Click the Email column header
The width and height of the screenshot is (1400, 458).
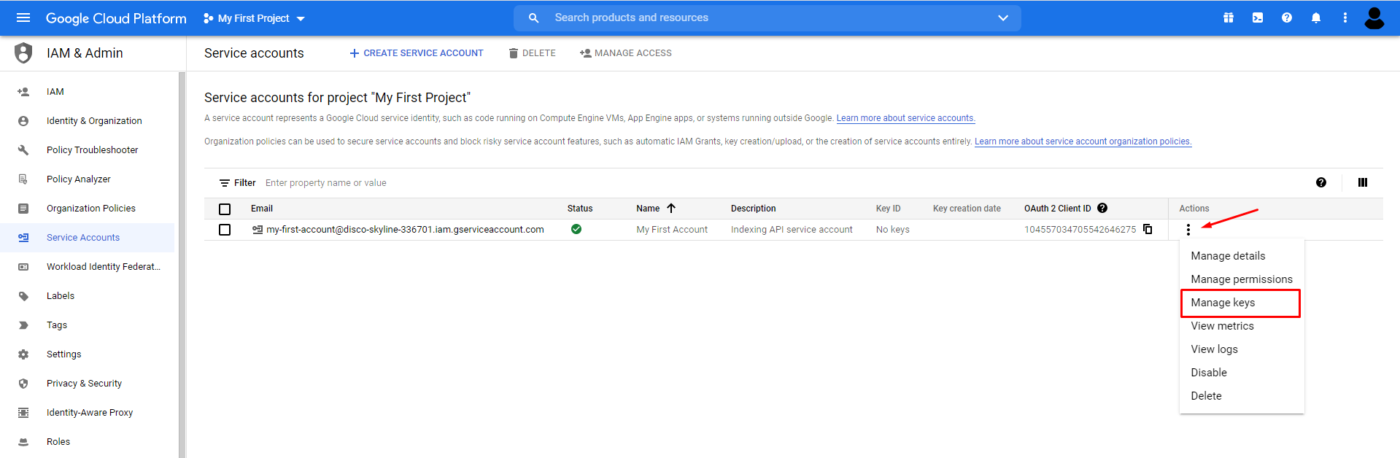coord(262,208)
